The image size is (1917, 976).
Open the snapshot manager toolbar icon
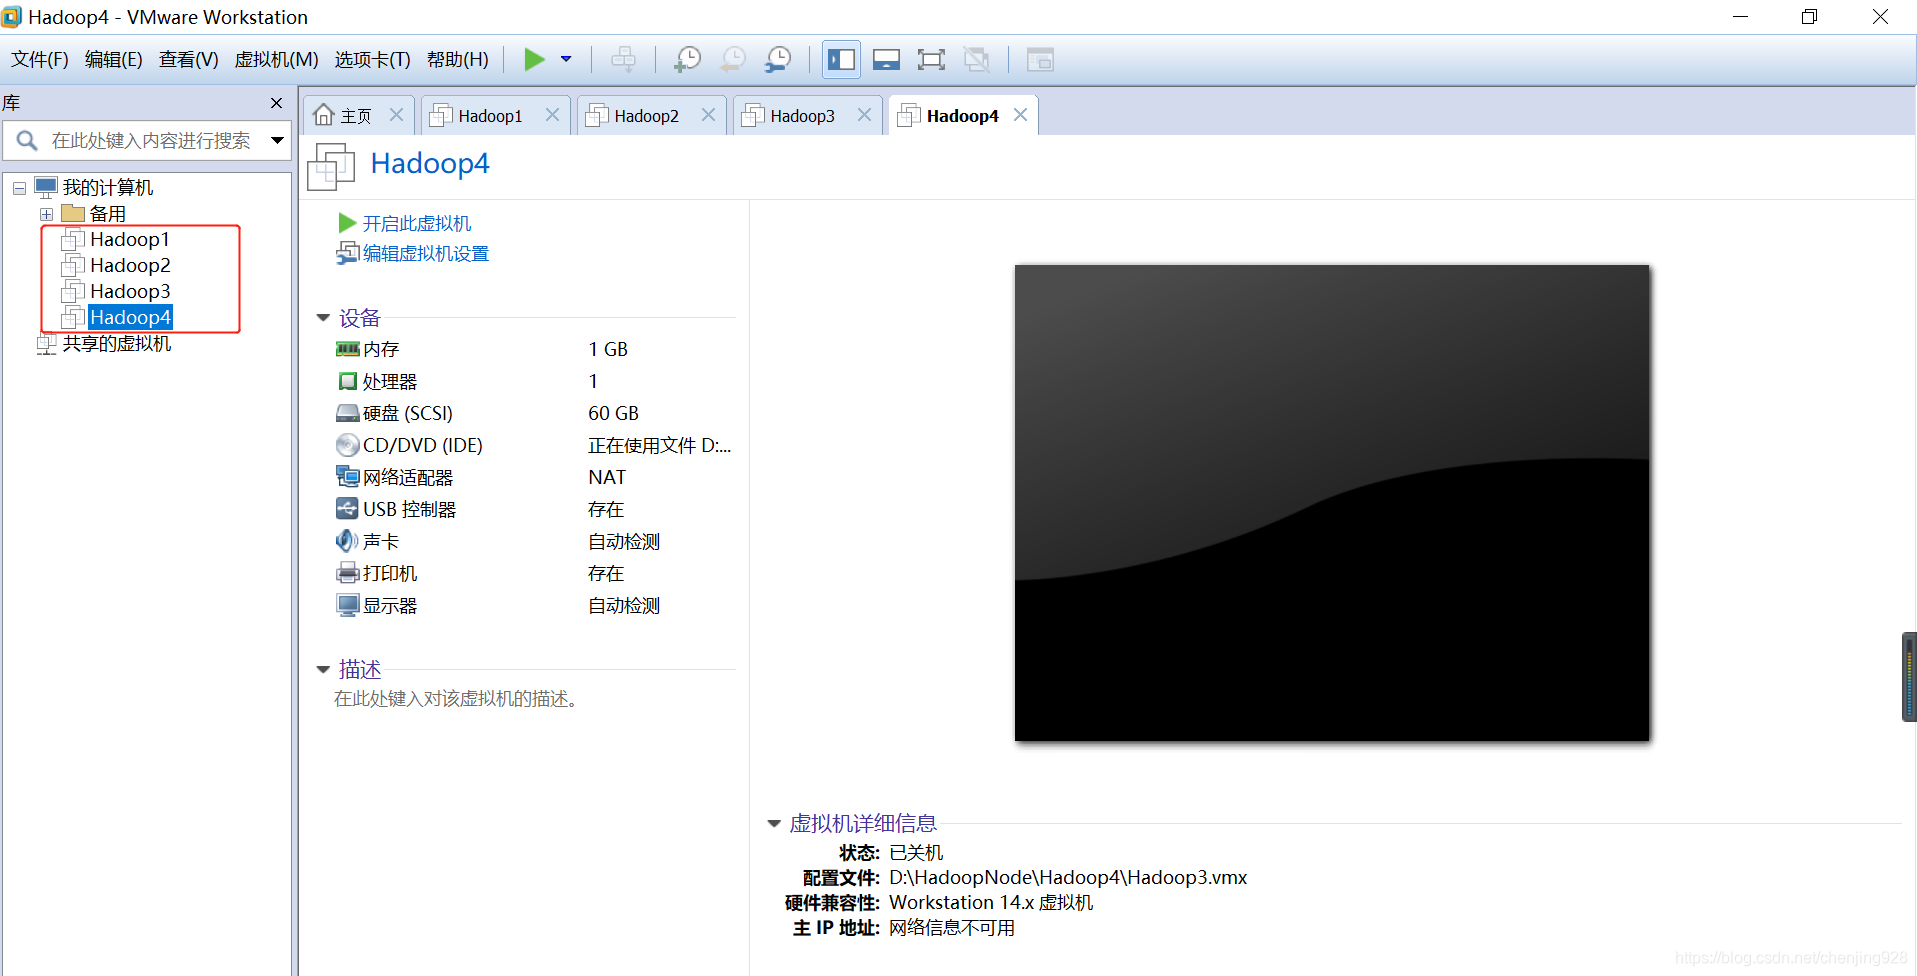click(778, 59)
